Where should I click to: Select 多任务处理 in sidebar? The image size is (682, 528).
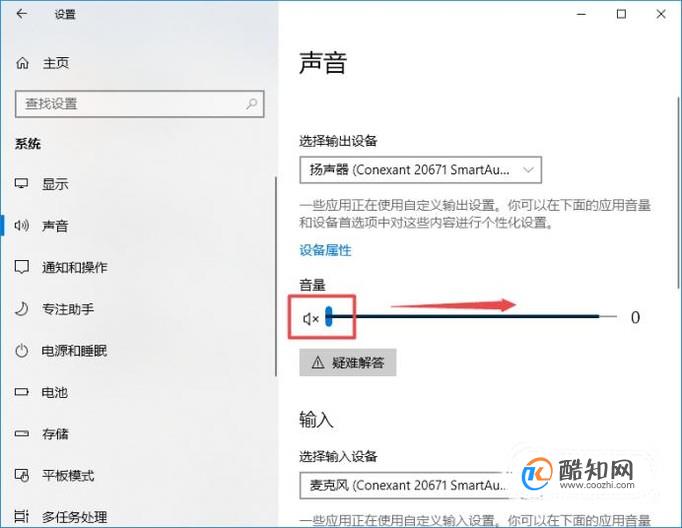[74, 517]
